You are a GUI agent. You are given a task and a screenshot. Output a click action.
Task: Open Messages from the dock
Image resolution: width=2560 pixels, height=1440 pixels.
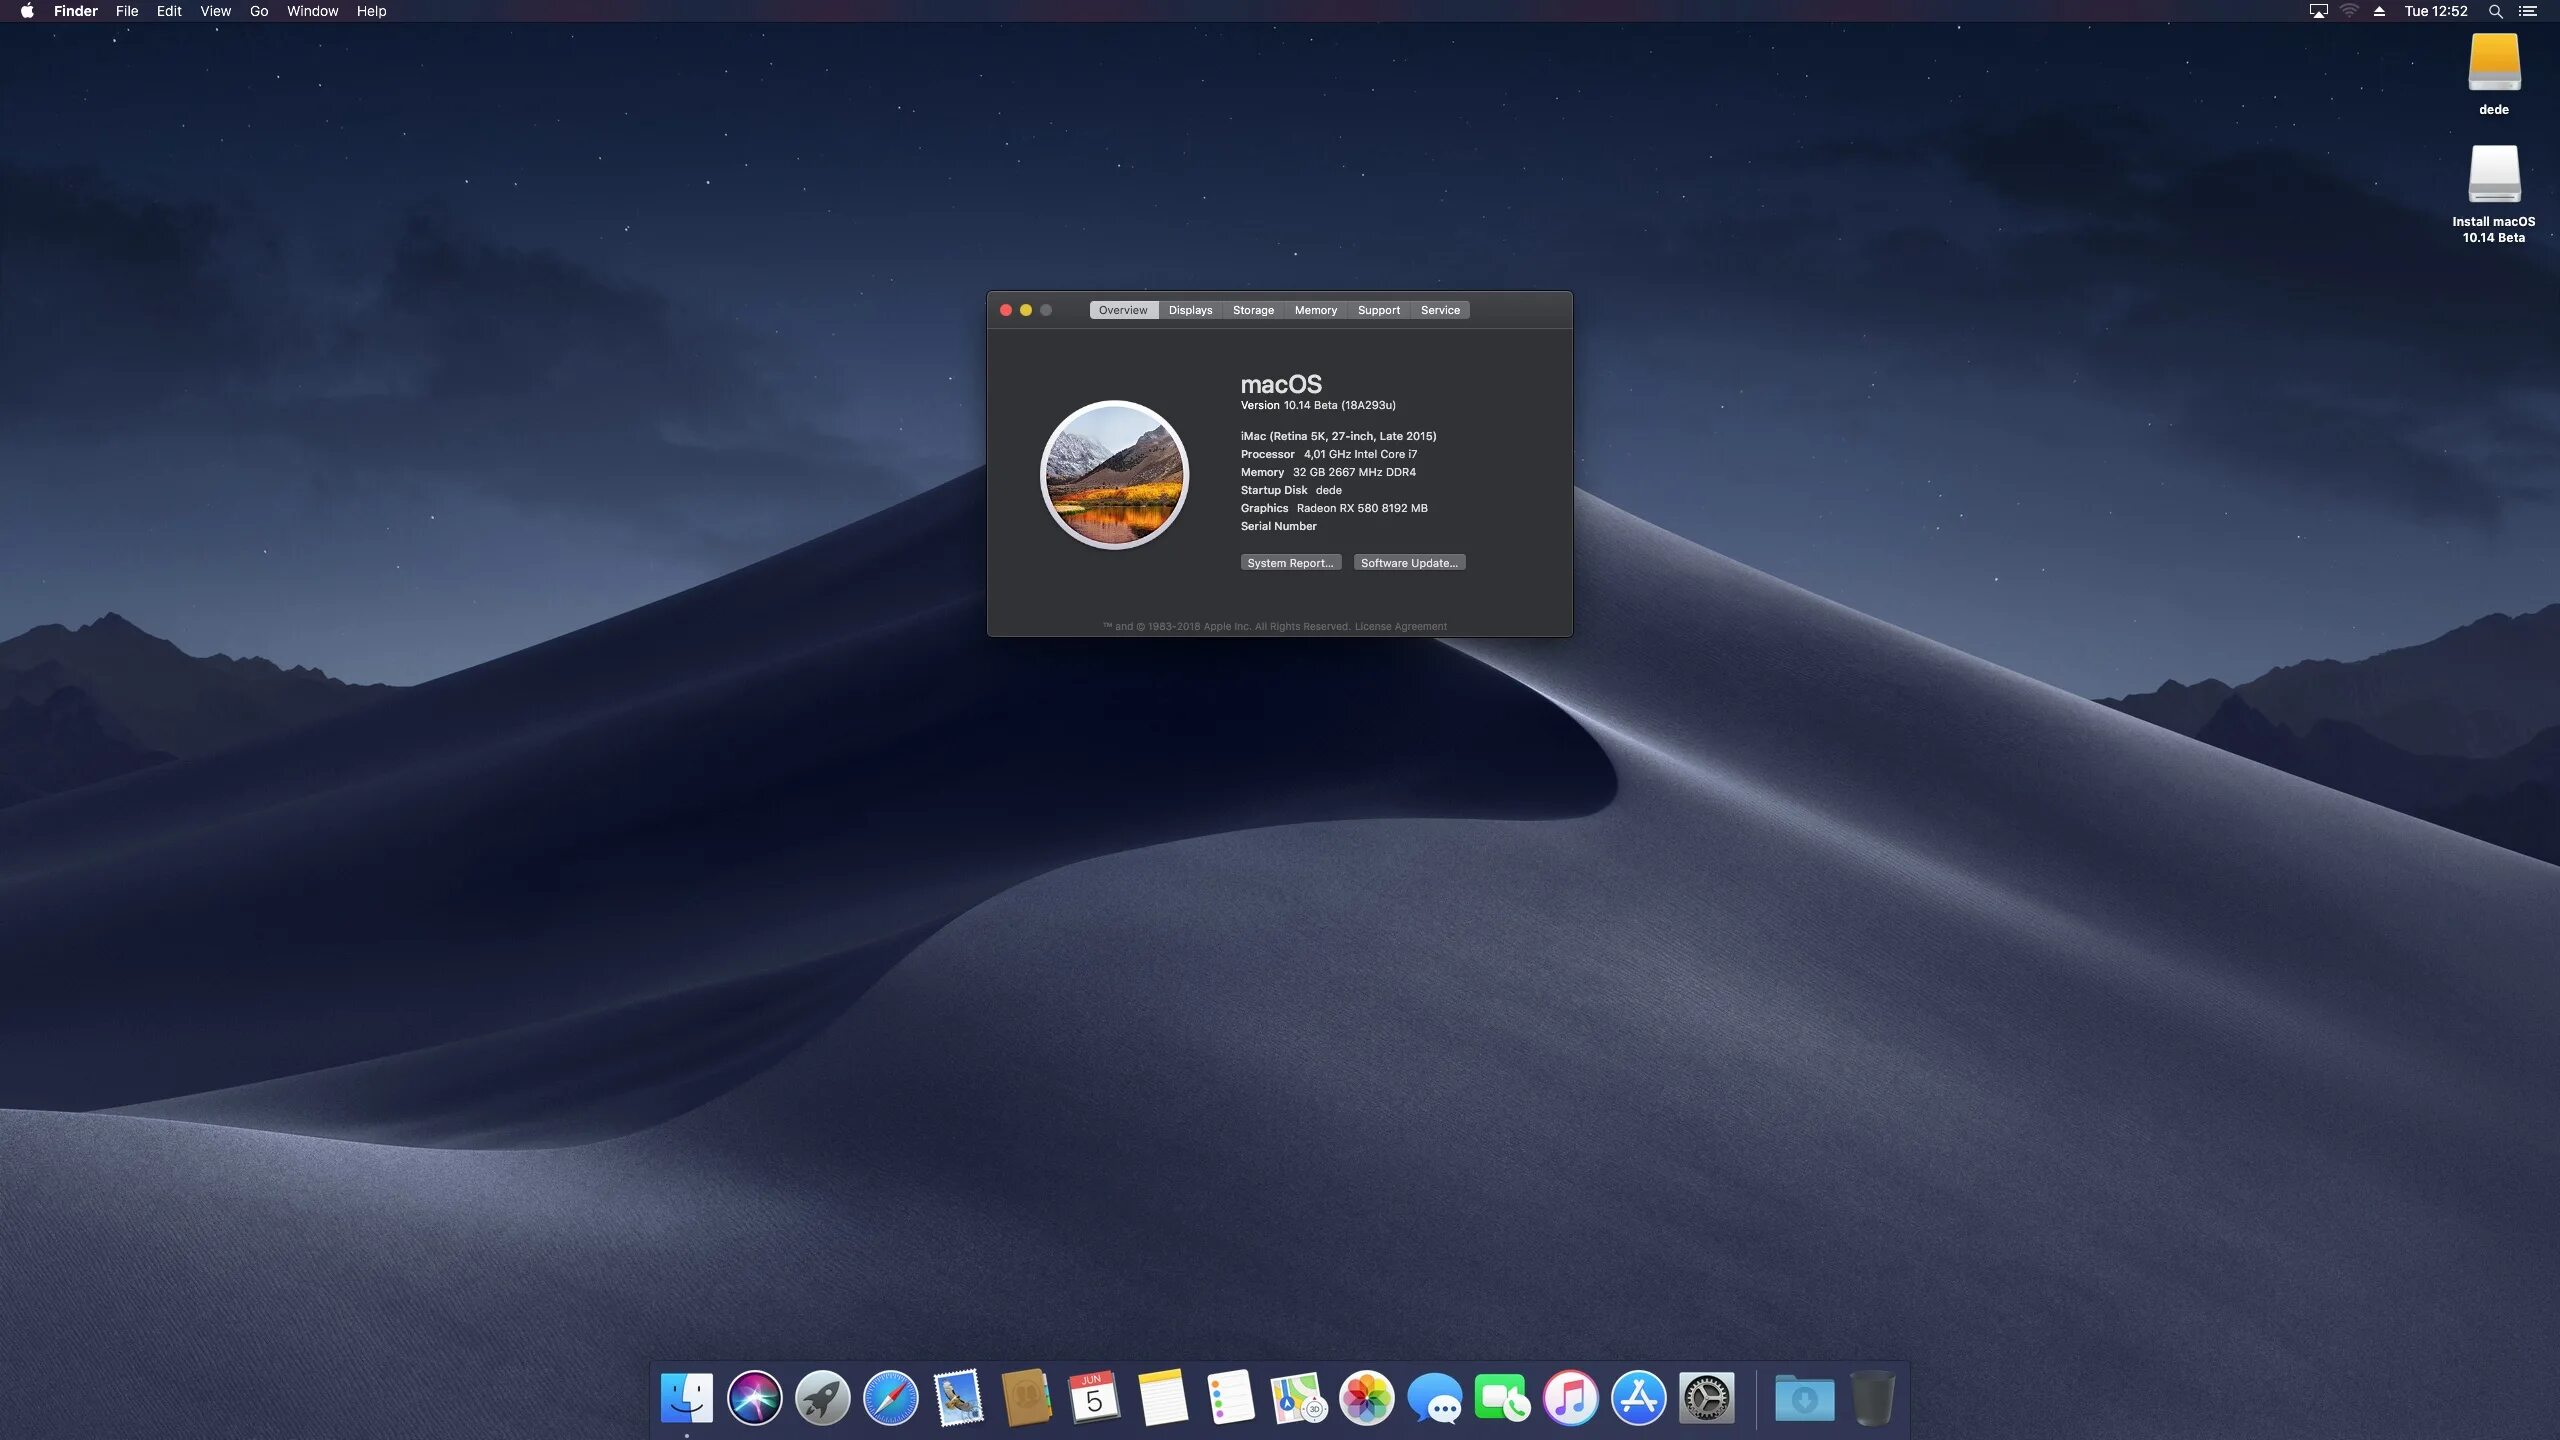point(1434,1397)
